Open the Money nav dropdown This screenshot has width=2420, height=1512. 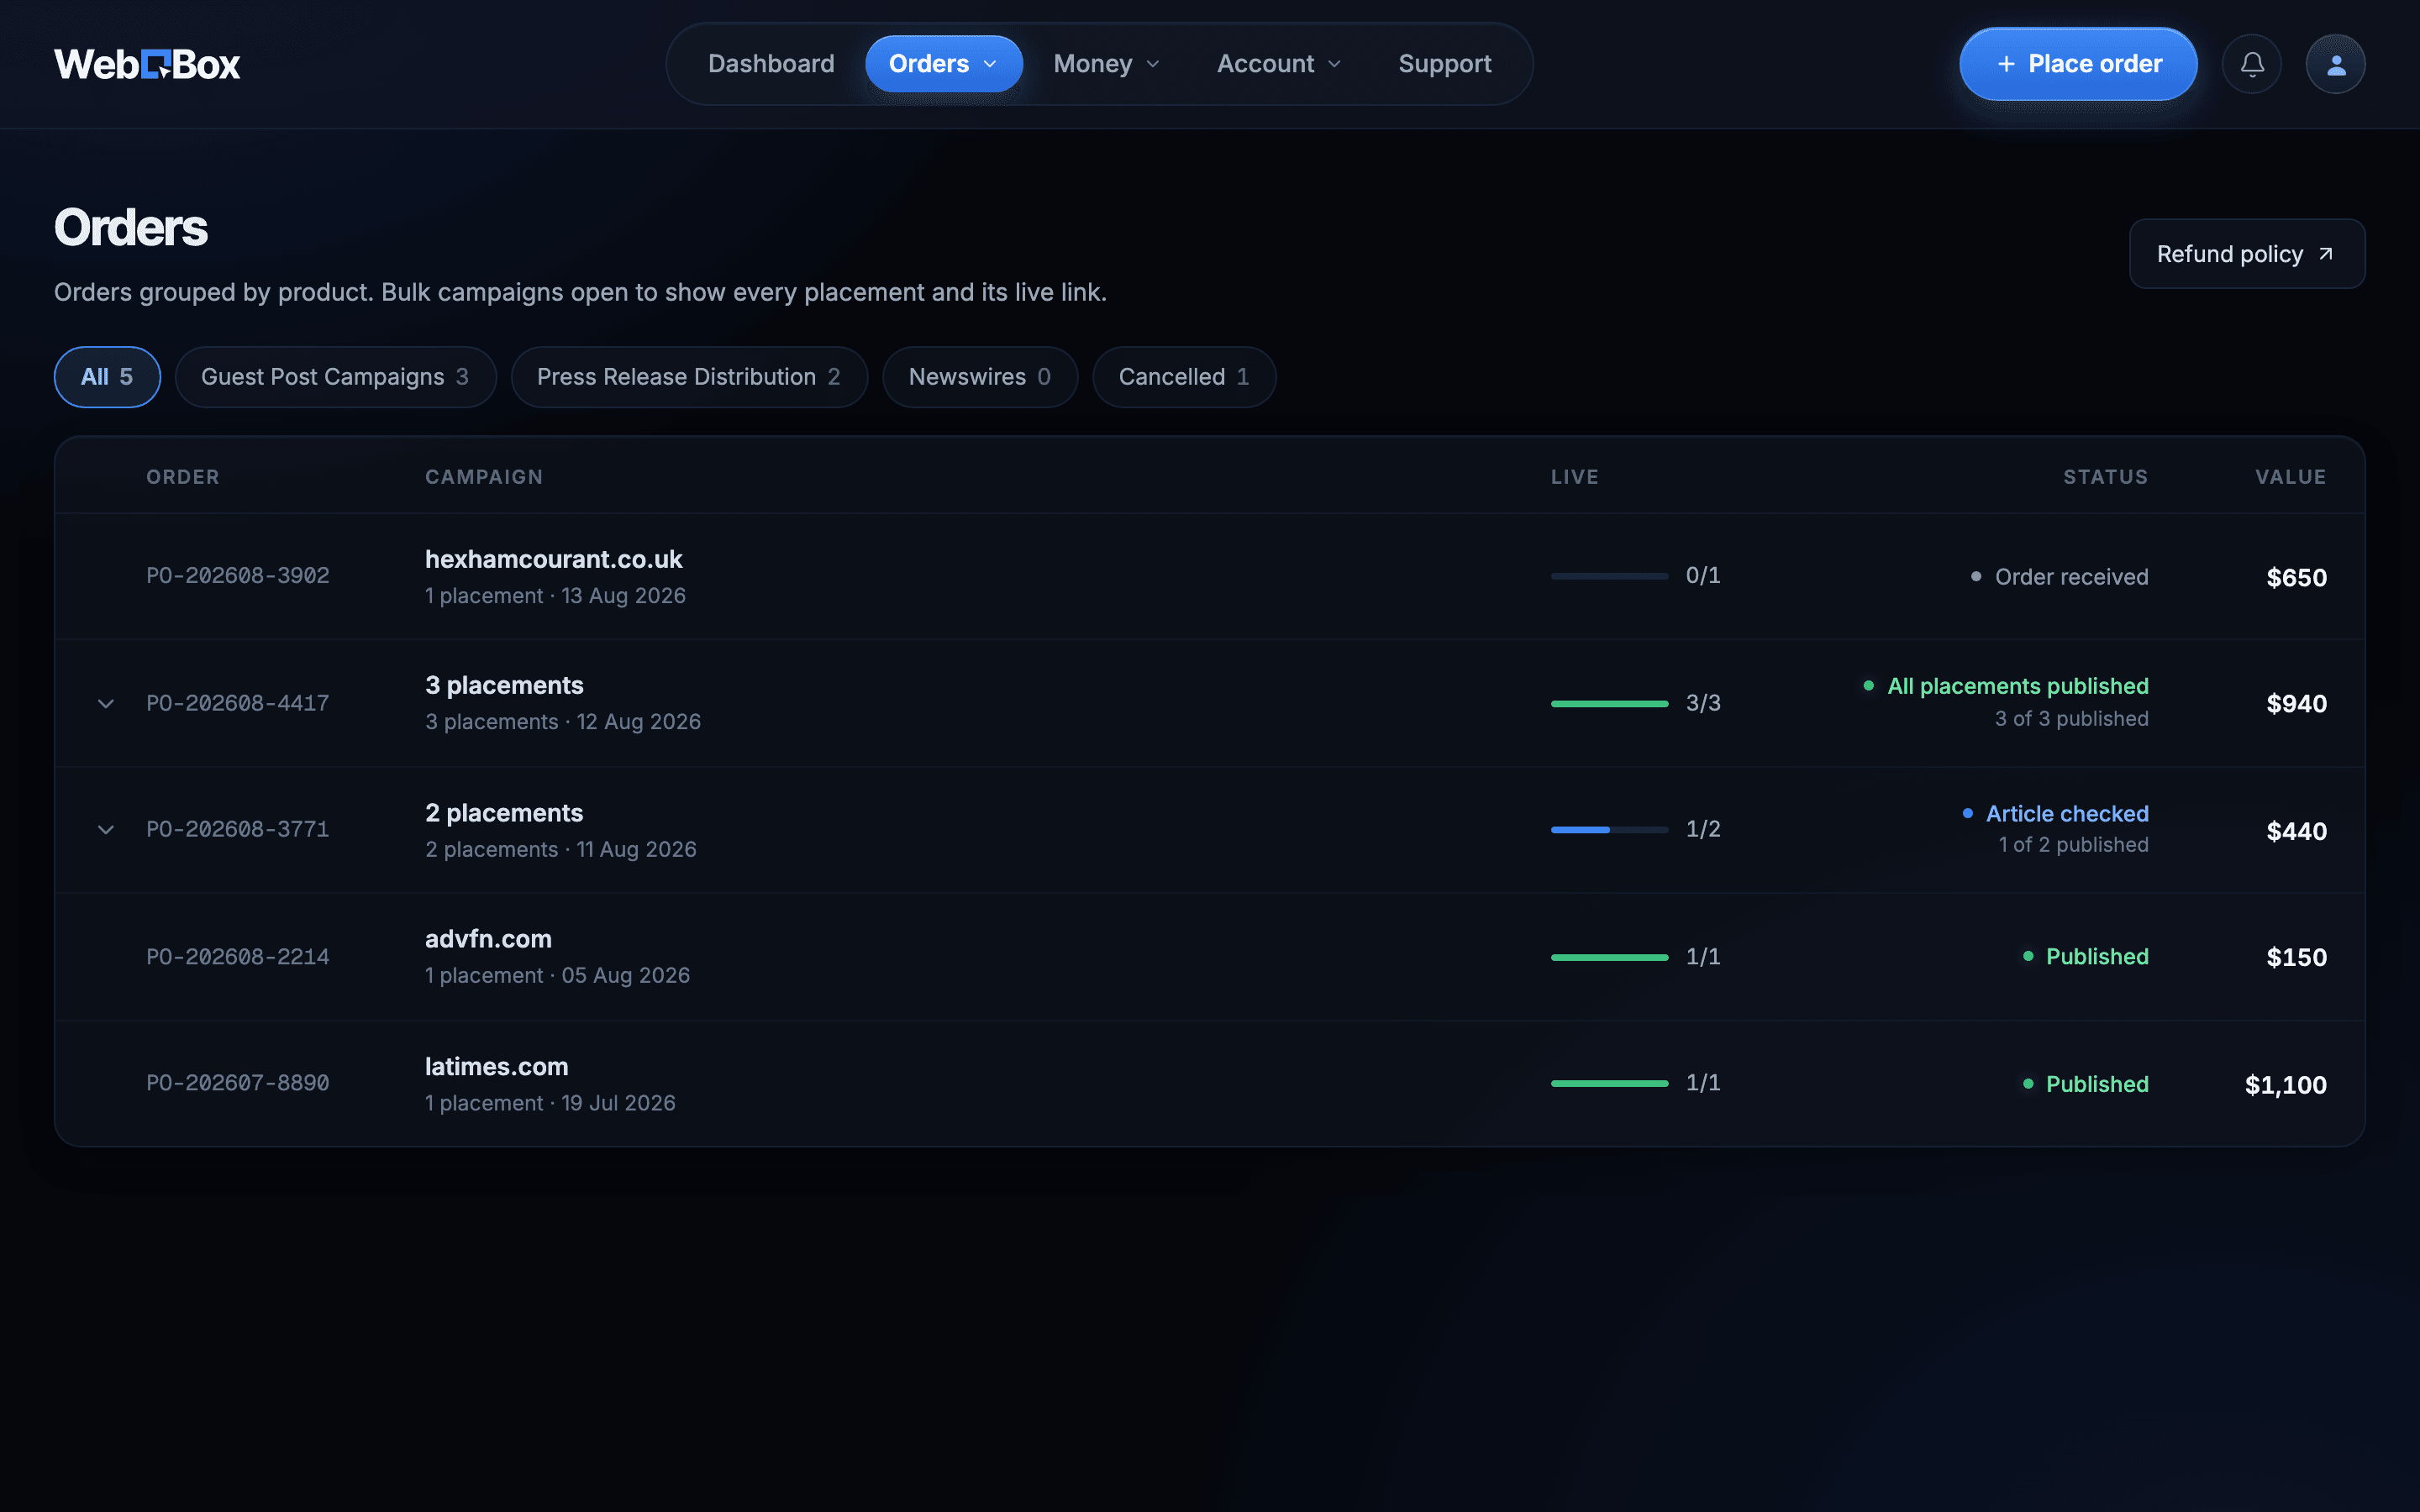(x=1106, y=64)
